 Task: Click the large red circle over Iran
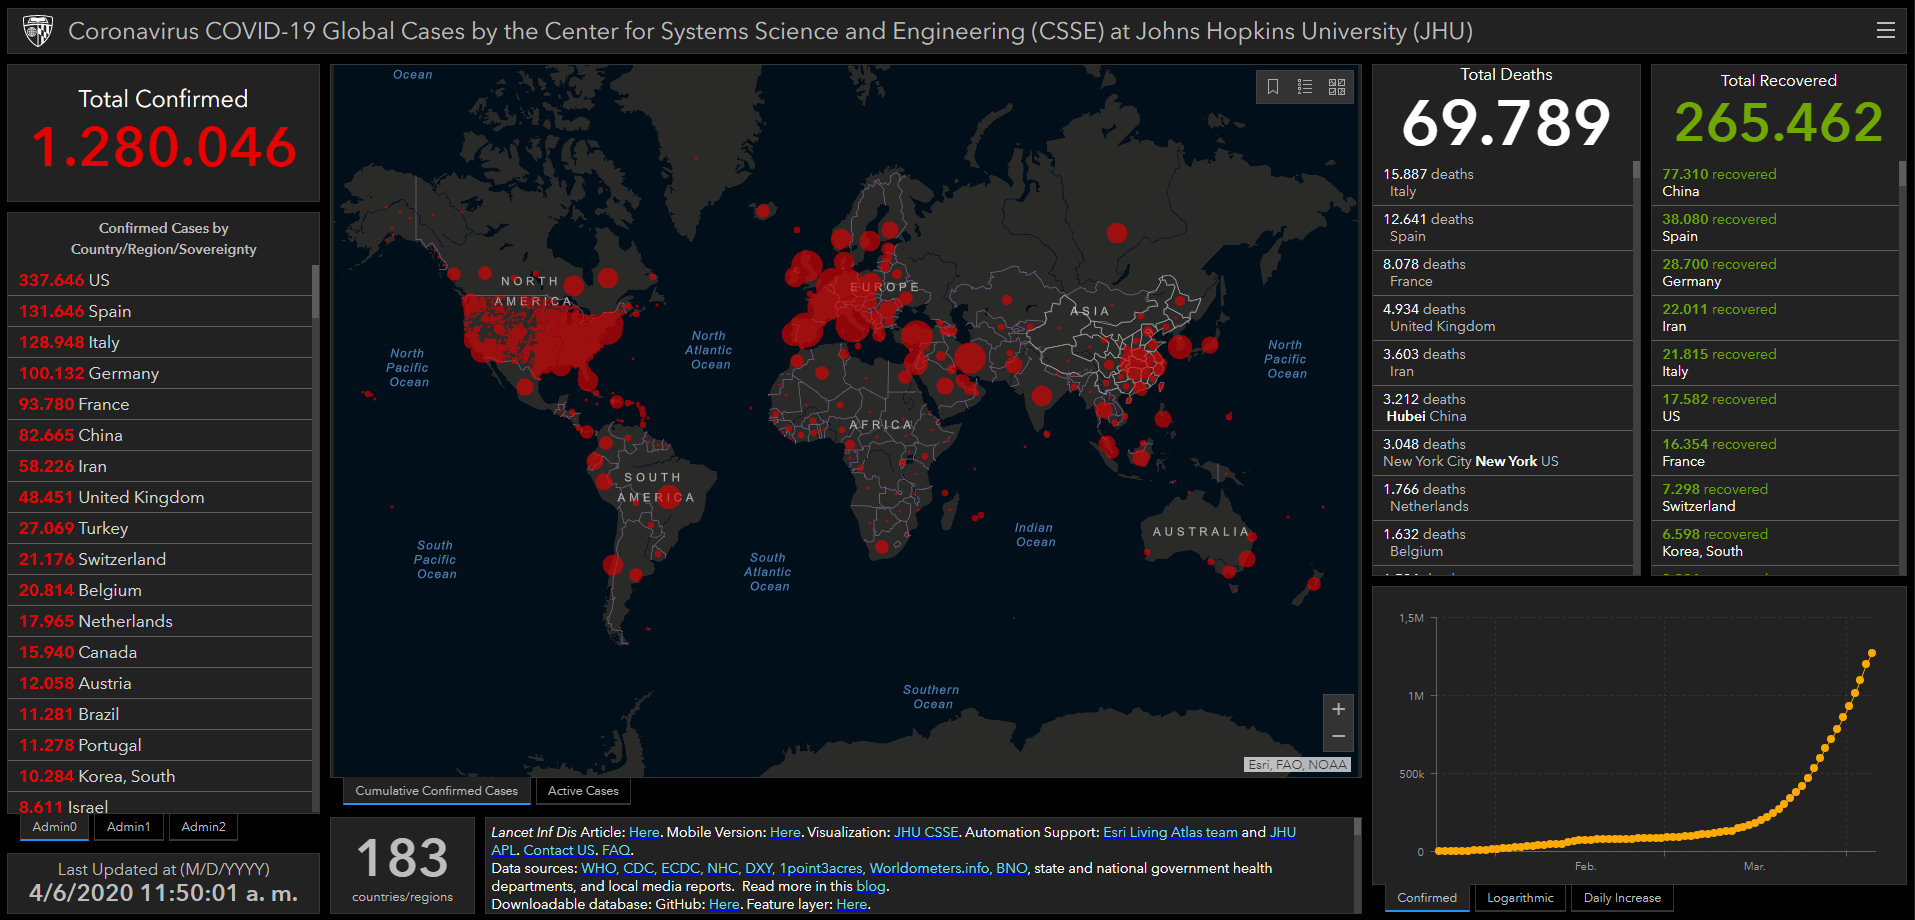970,357
